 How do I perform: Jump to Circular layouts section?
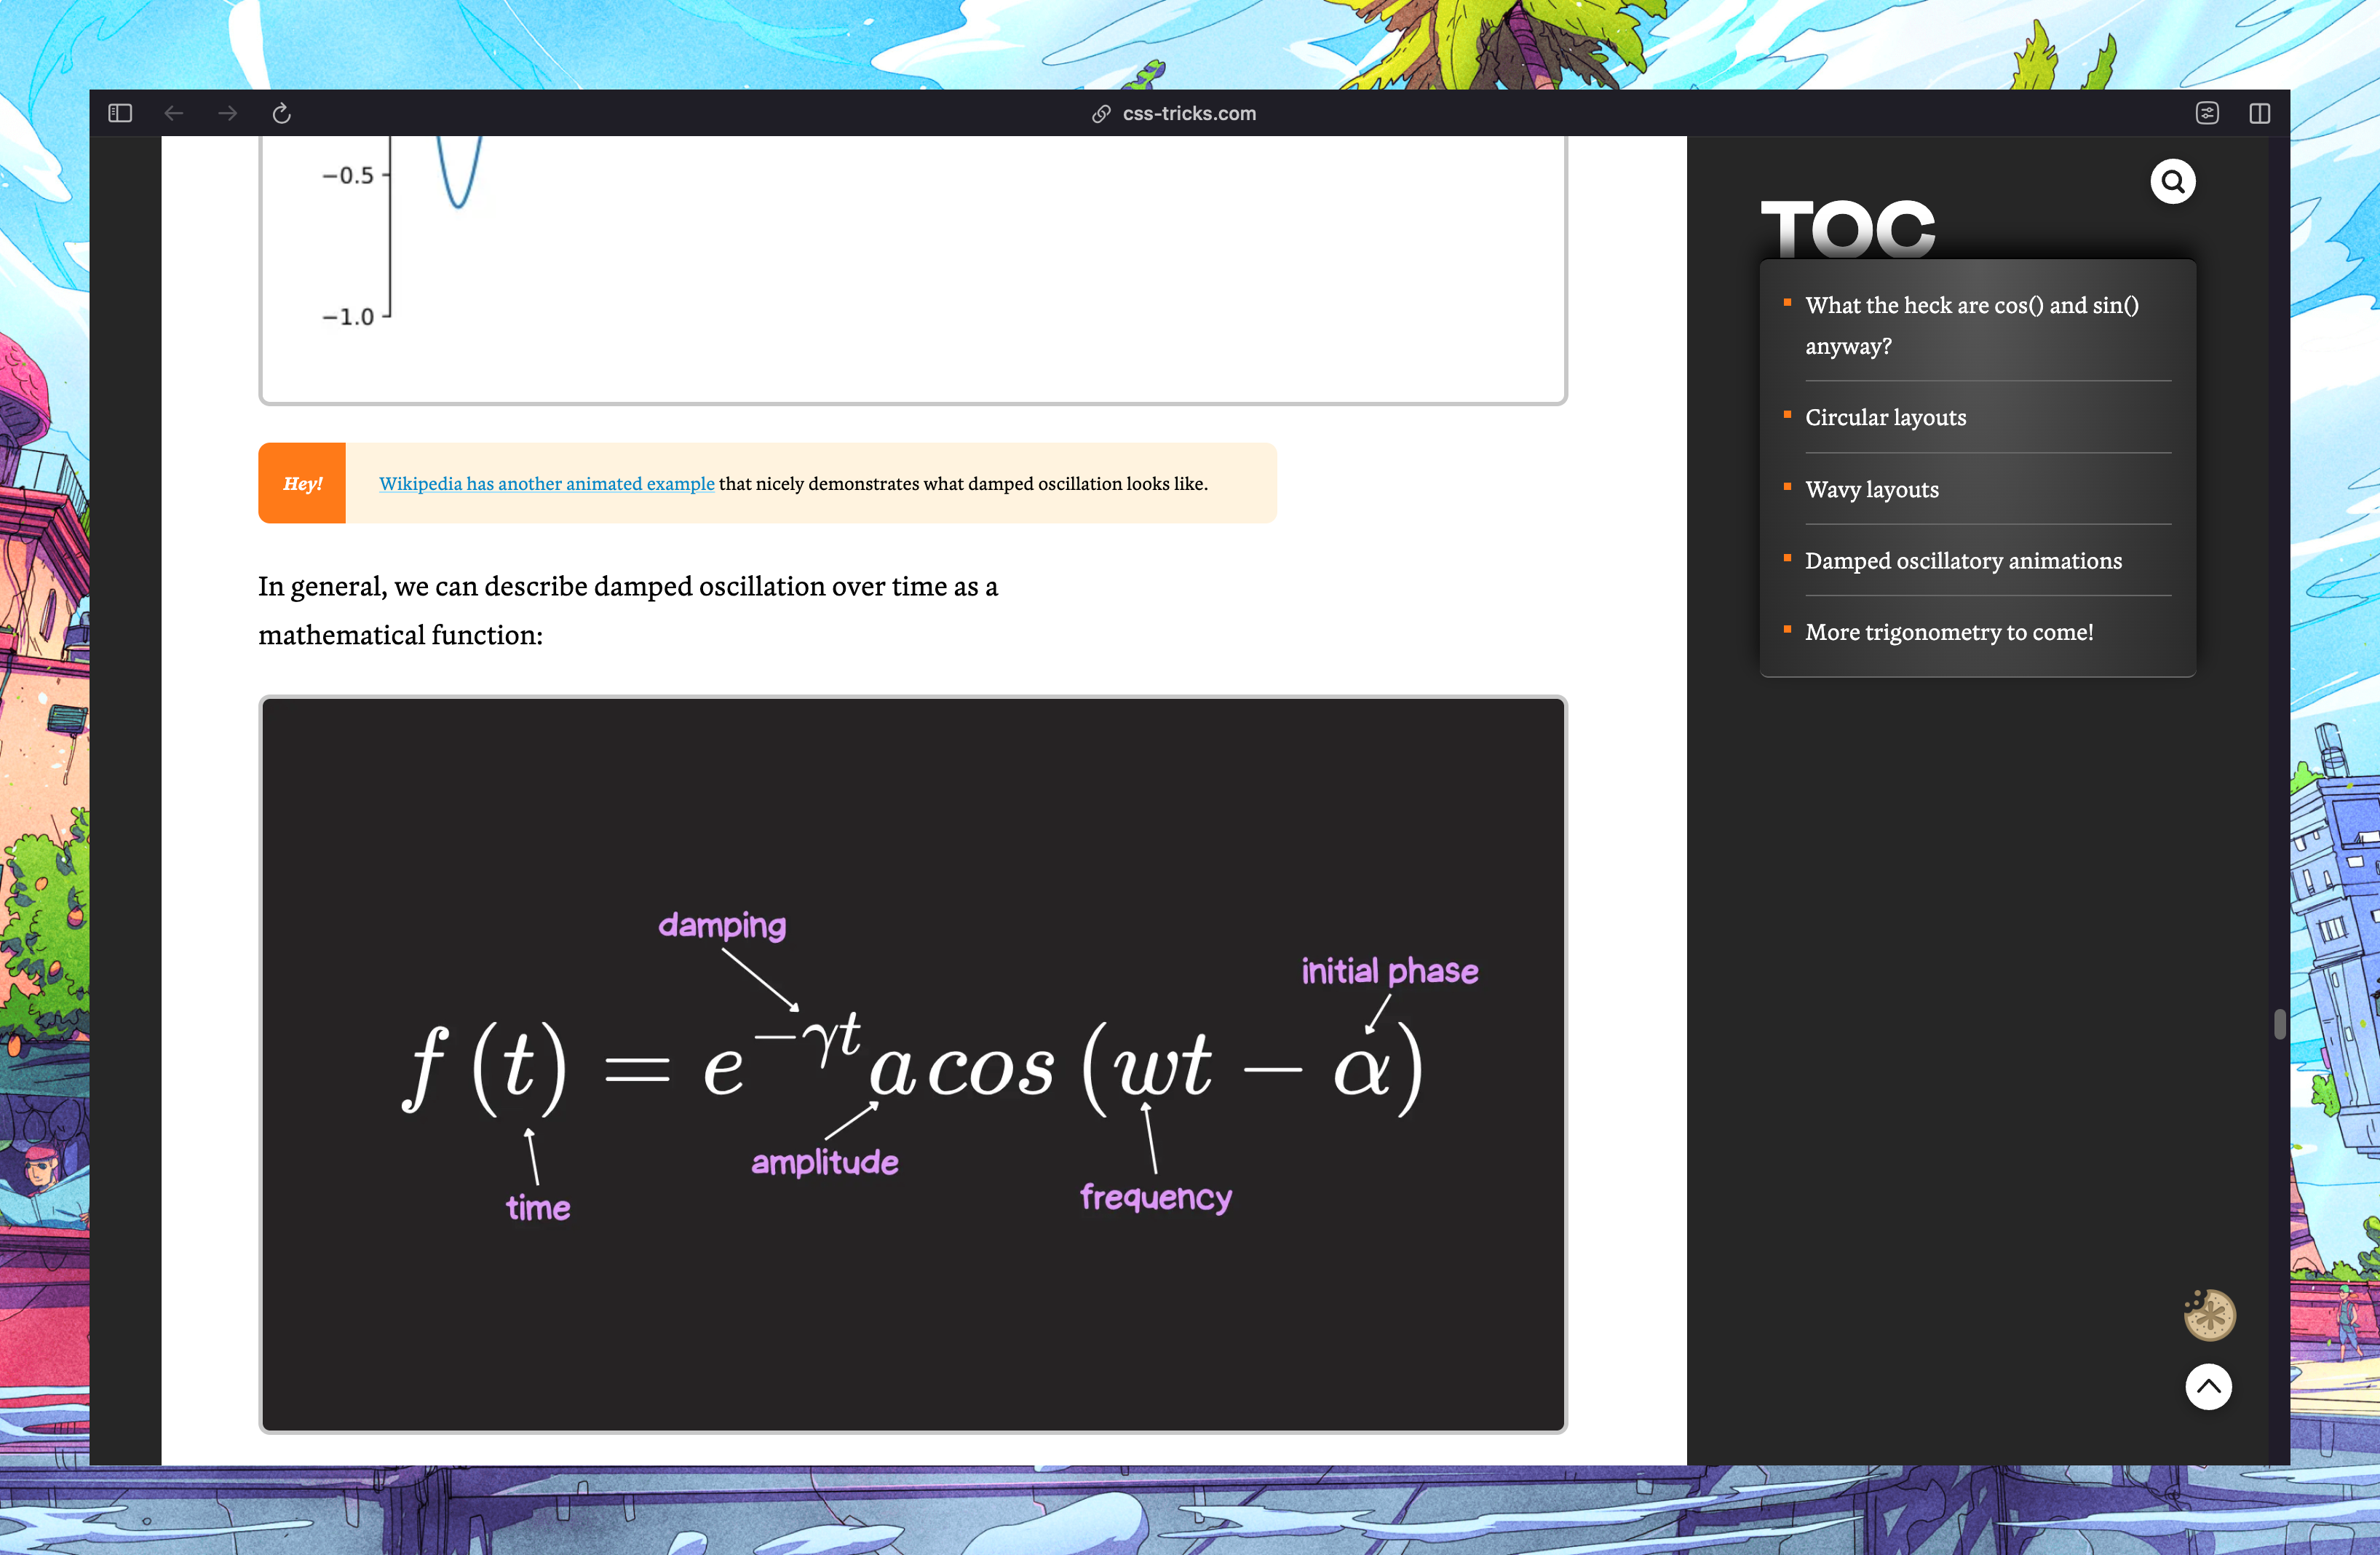(x=1885, y=417)
